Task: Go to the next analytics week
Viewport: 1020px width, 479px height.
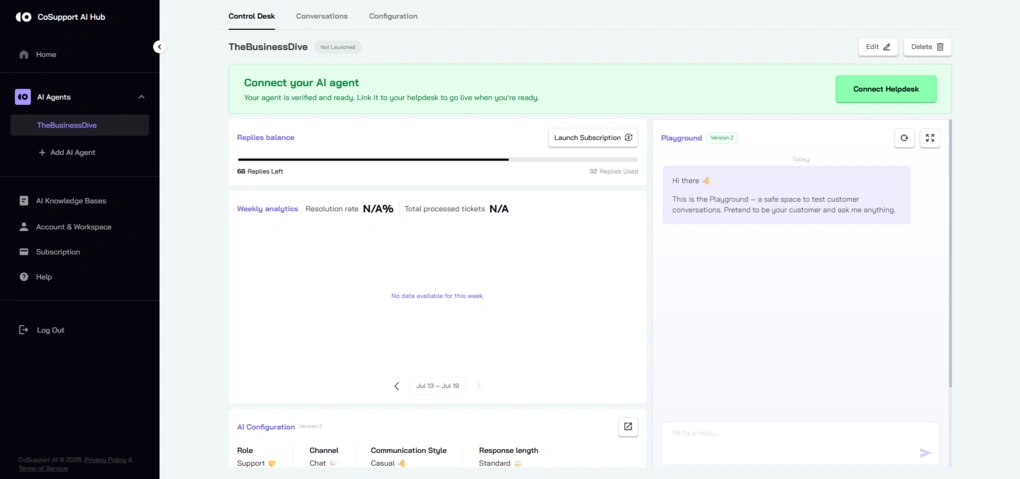Action: [x=478, y=386]
